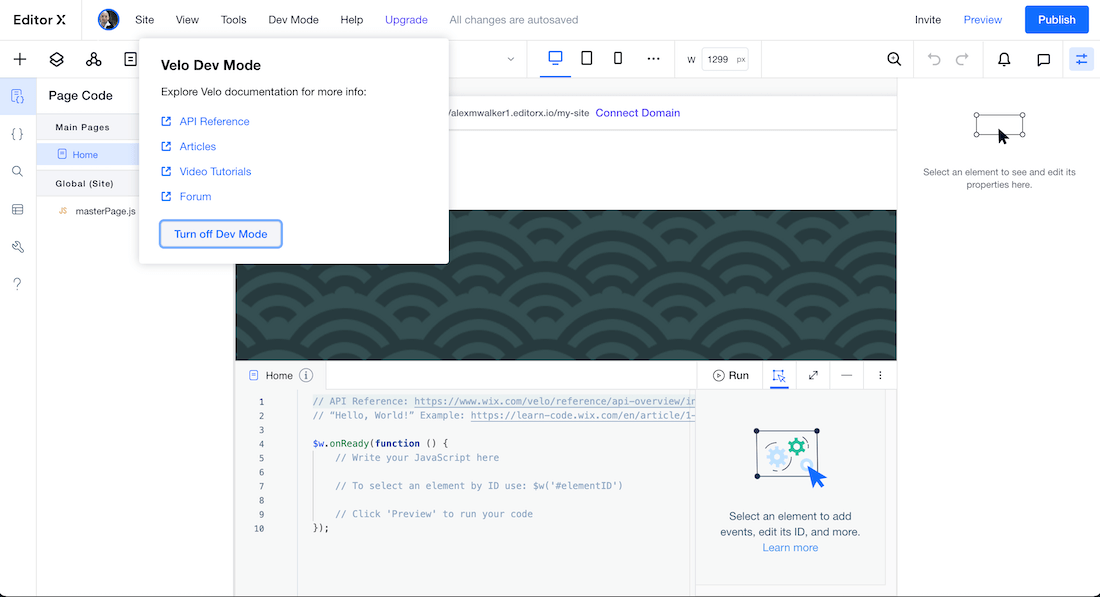1100x597 pixels.
Task: Open the breakpoints more options ellipsis
Action: (653, 59)
